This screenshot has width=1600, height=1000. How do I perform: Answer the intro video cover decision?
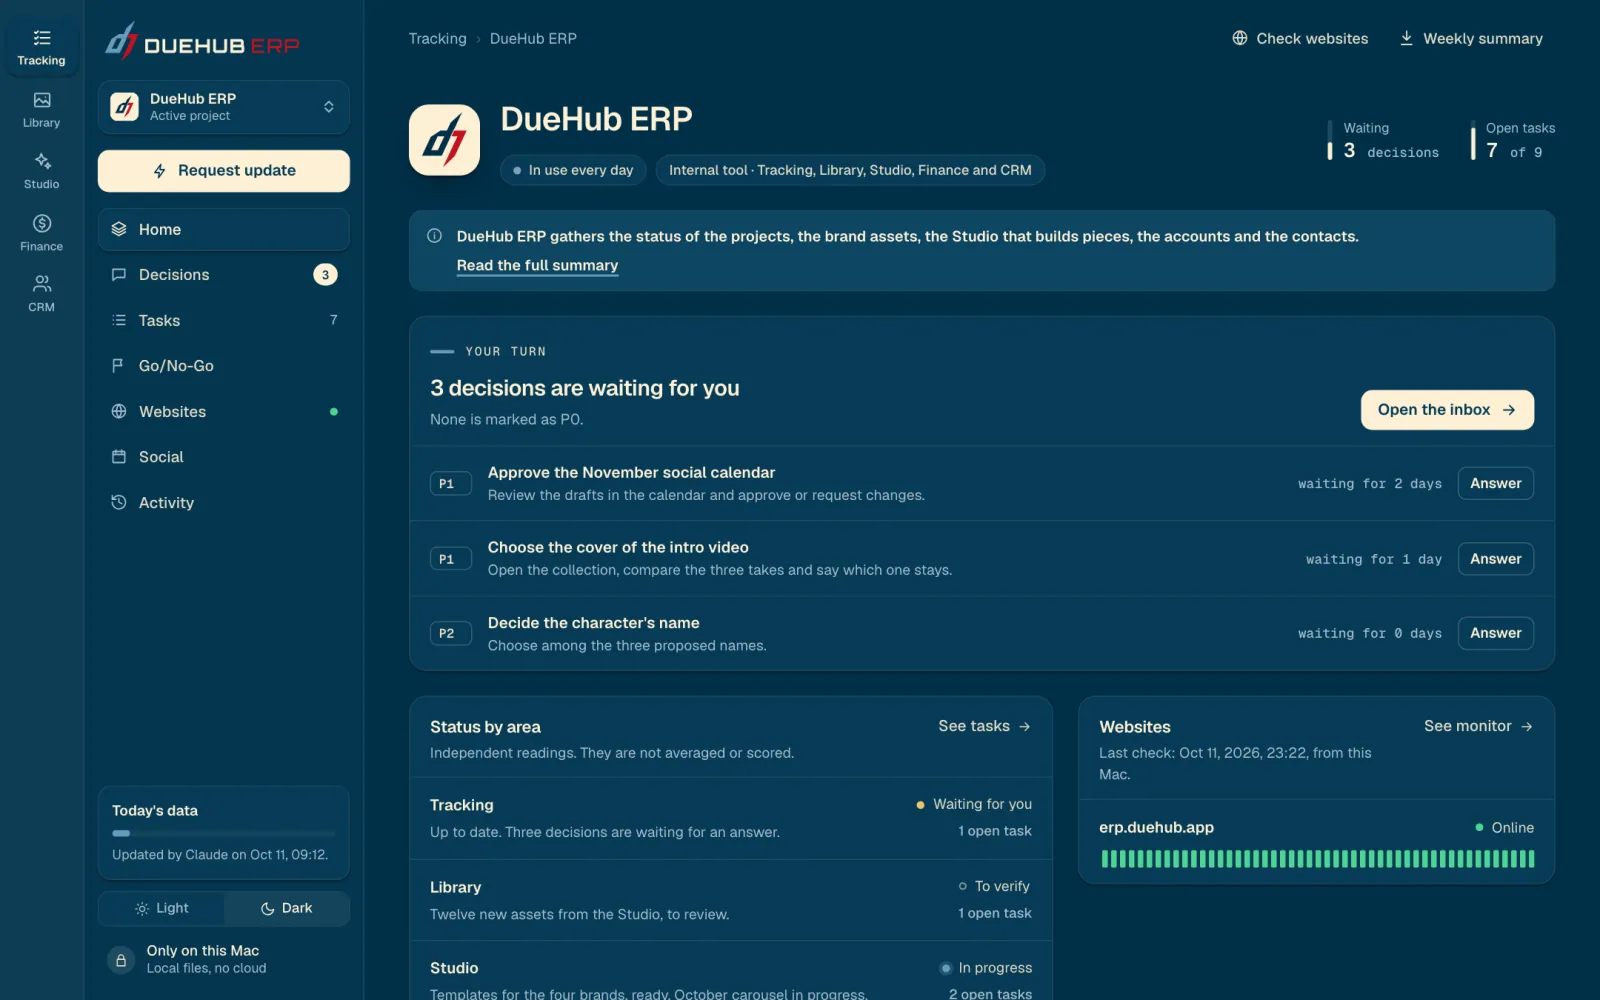(1495, 559)
